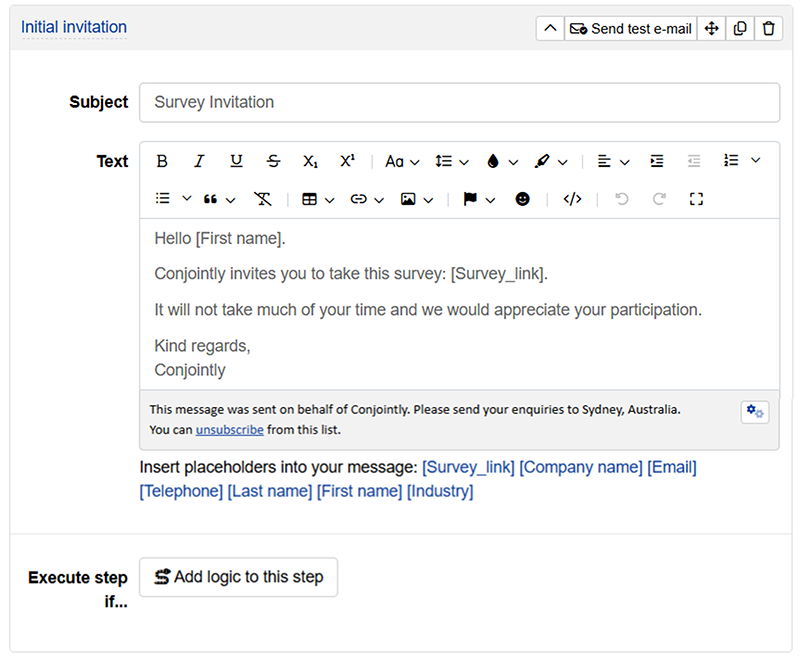The image size is (800, 658).
Task: Collapse the Initial invitation panel
Action: click(x=550, y=28)
